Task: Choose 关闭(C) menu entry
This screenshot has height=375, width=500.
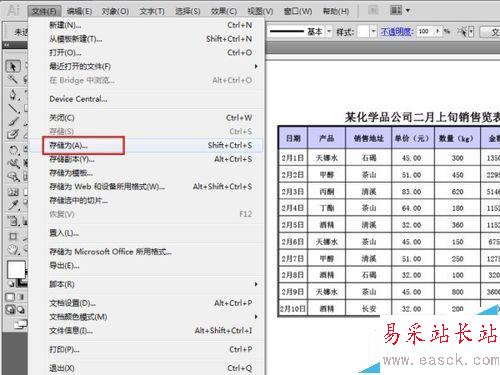Action: coord(146,118)
